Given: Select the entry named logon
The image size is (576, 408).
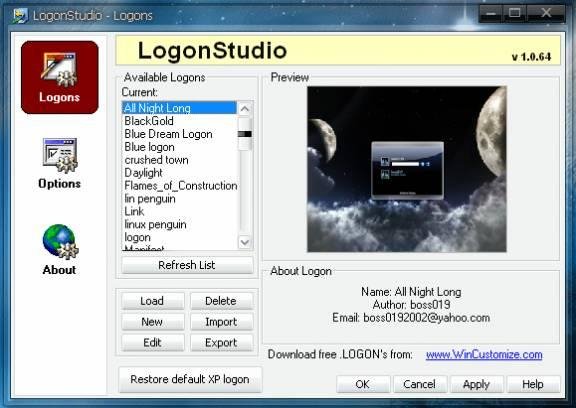Looking at the screenshot, I should tap(179, 237).
